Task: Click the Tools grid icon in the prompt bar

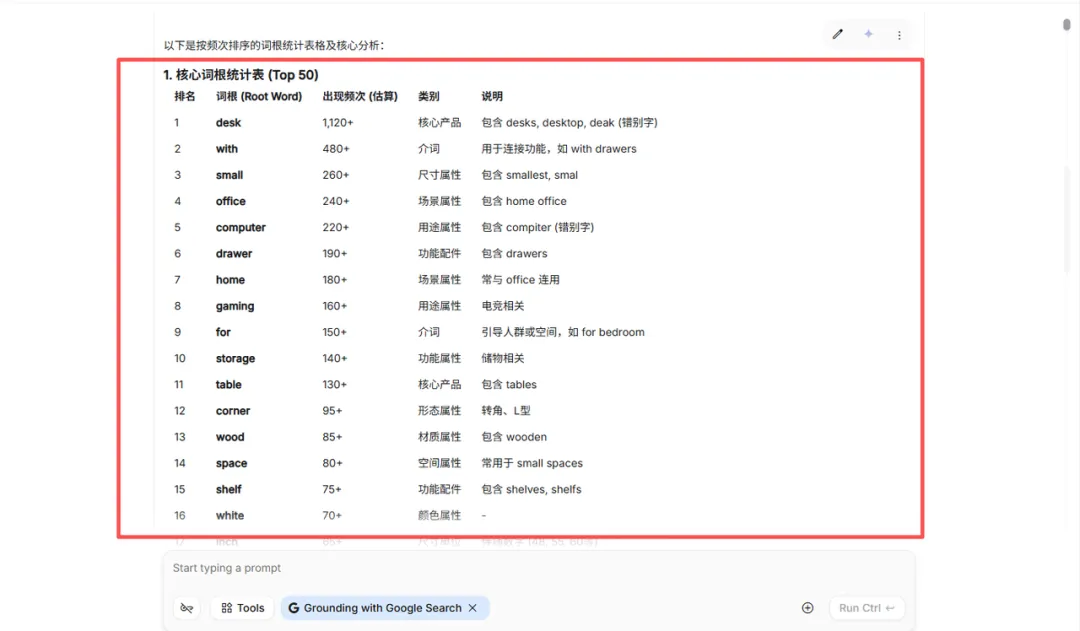Action: pos(228,608)
